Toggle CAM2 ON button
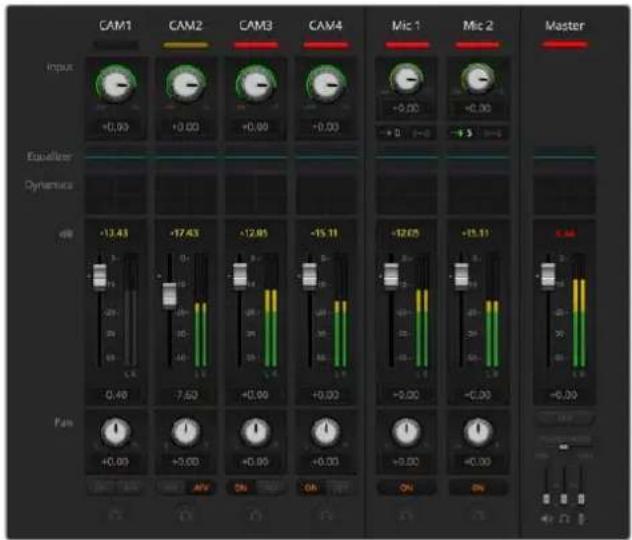Screen dimensions: 632x540 171,488
